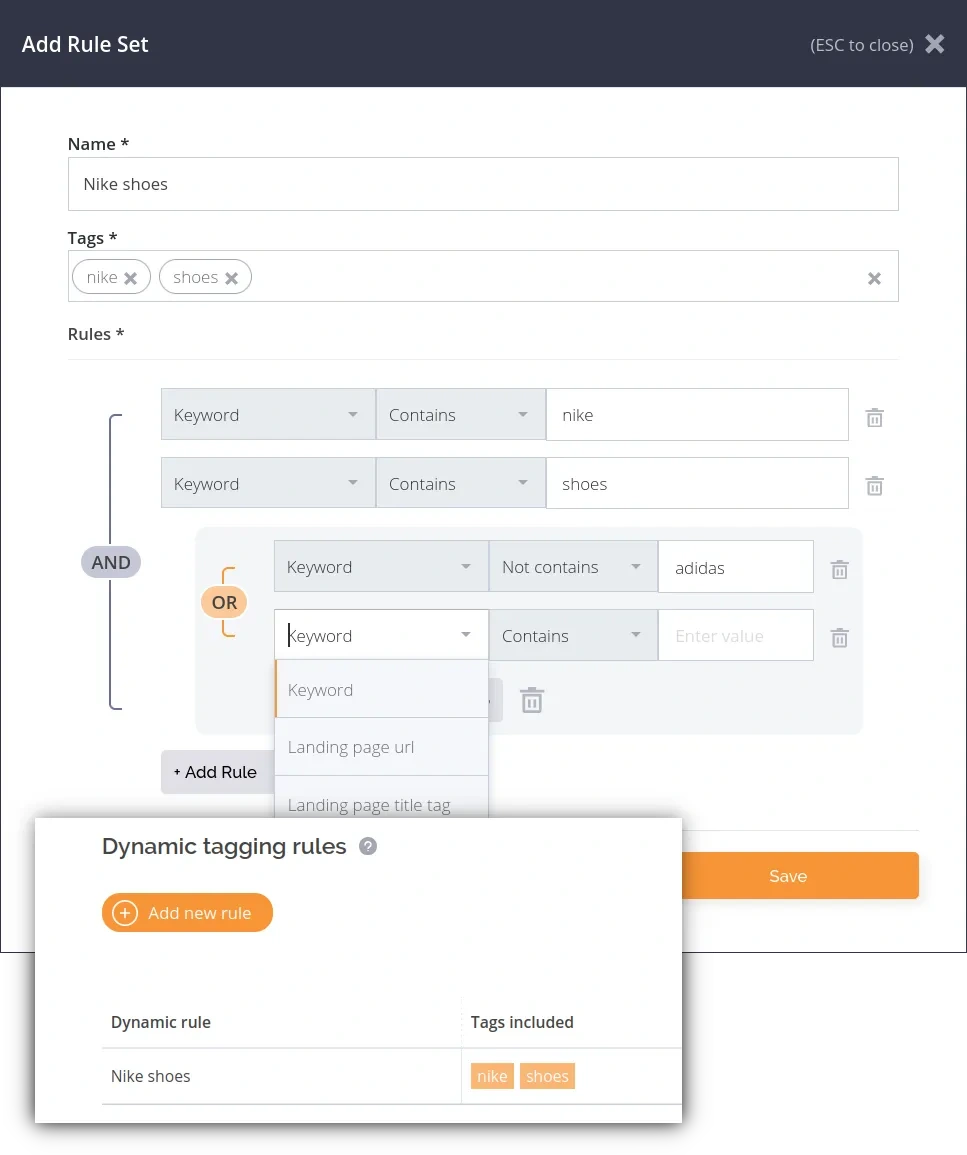This screenshot has width=967, height=1155.
Task: Delete the "adidas" rule in the OR group
Action: coord(839,569)
